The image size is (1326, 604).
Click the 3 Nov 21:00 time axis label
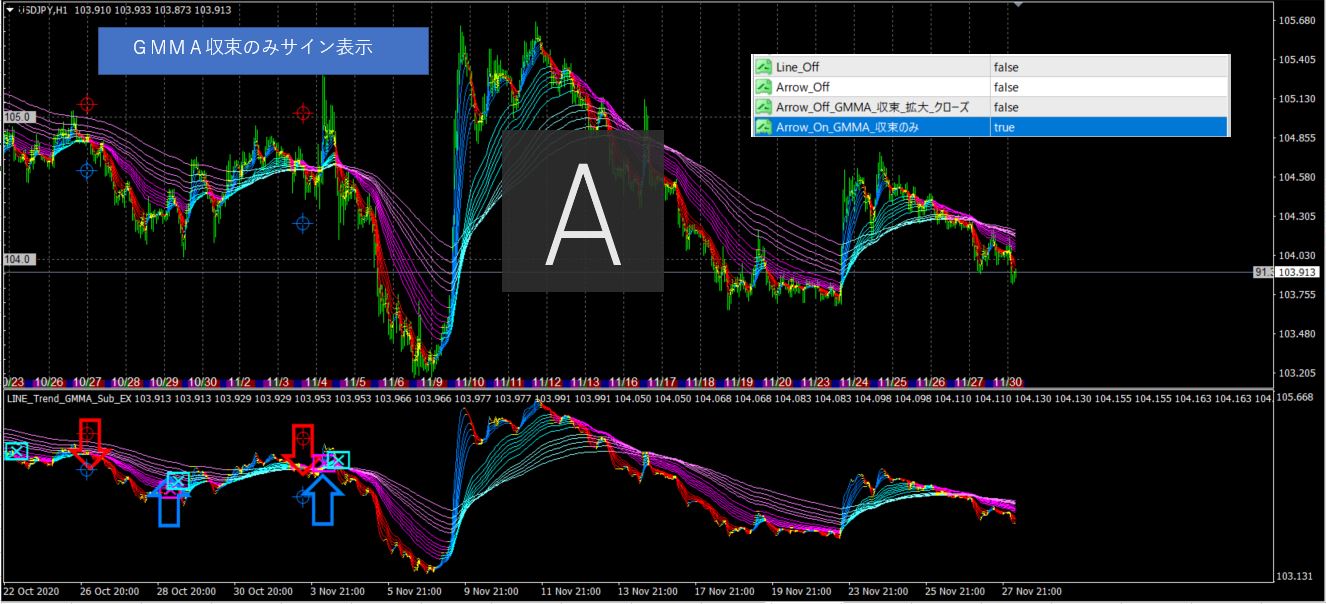click(337, 591)
